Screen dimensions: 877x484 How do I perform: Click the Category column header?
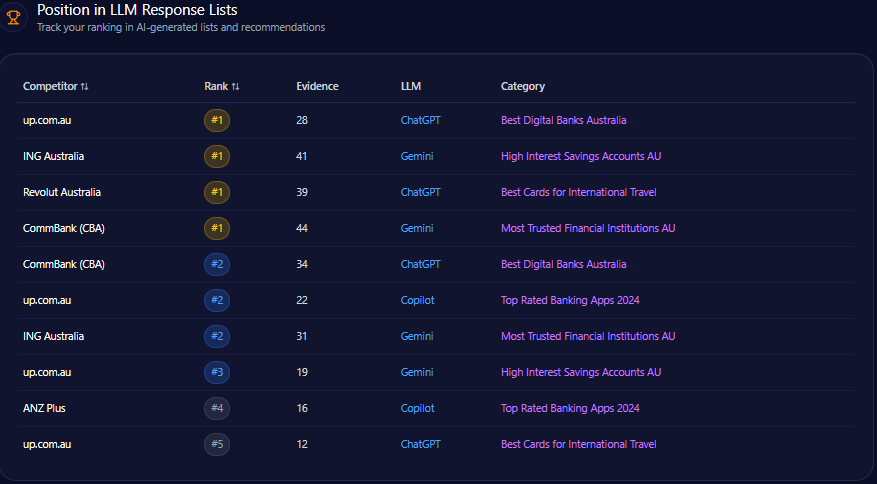tap(522, 86)
